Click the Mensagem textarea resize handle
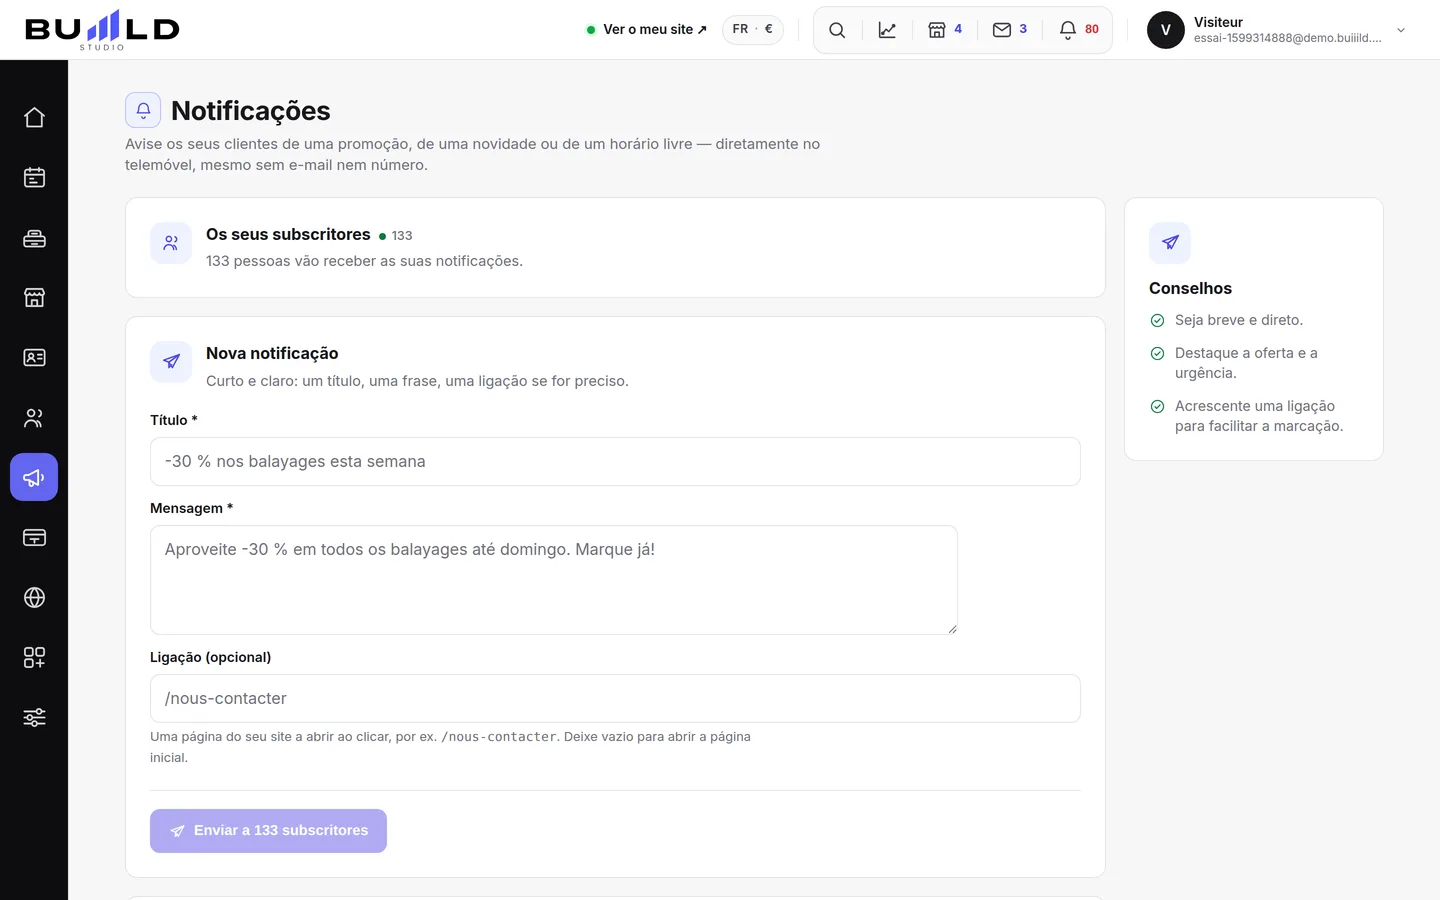This screenshot has width=1440, height=900. (952, 629)
